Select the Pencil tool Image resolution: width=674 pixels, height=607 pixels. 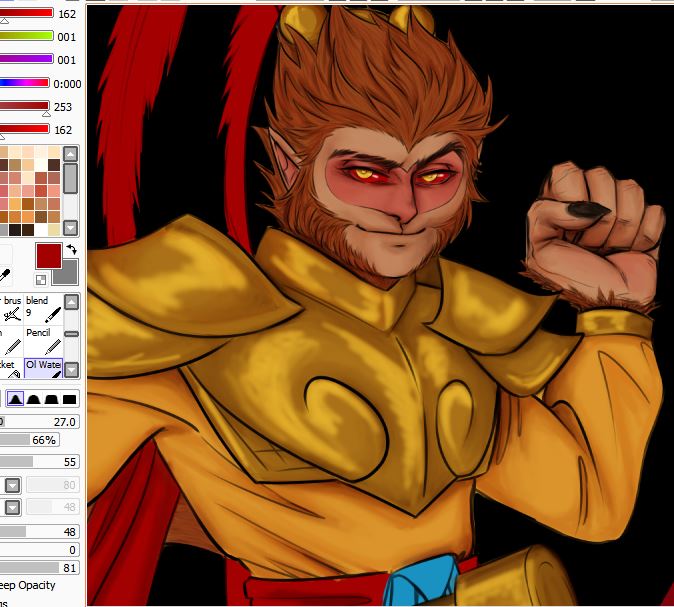(x=44, y=341)
